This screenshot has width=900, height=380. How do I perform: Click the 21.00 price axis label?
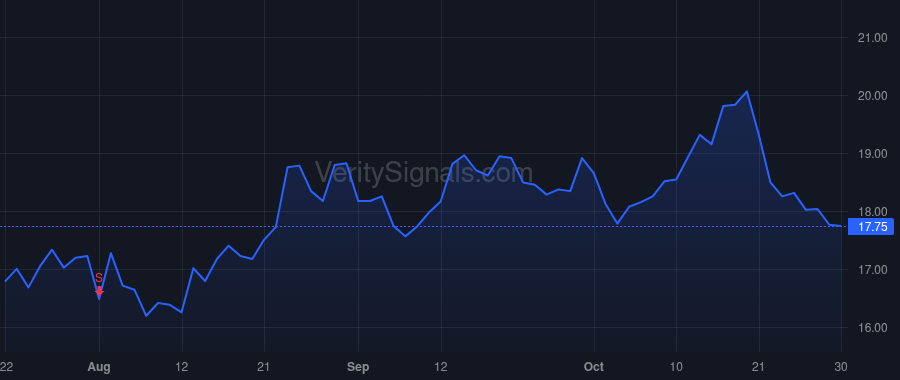pyautogui.click(x=872, y=38)
